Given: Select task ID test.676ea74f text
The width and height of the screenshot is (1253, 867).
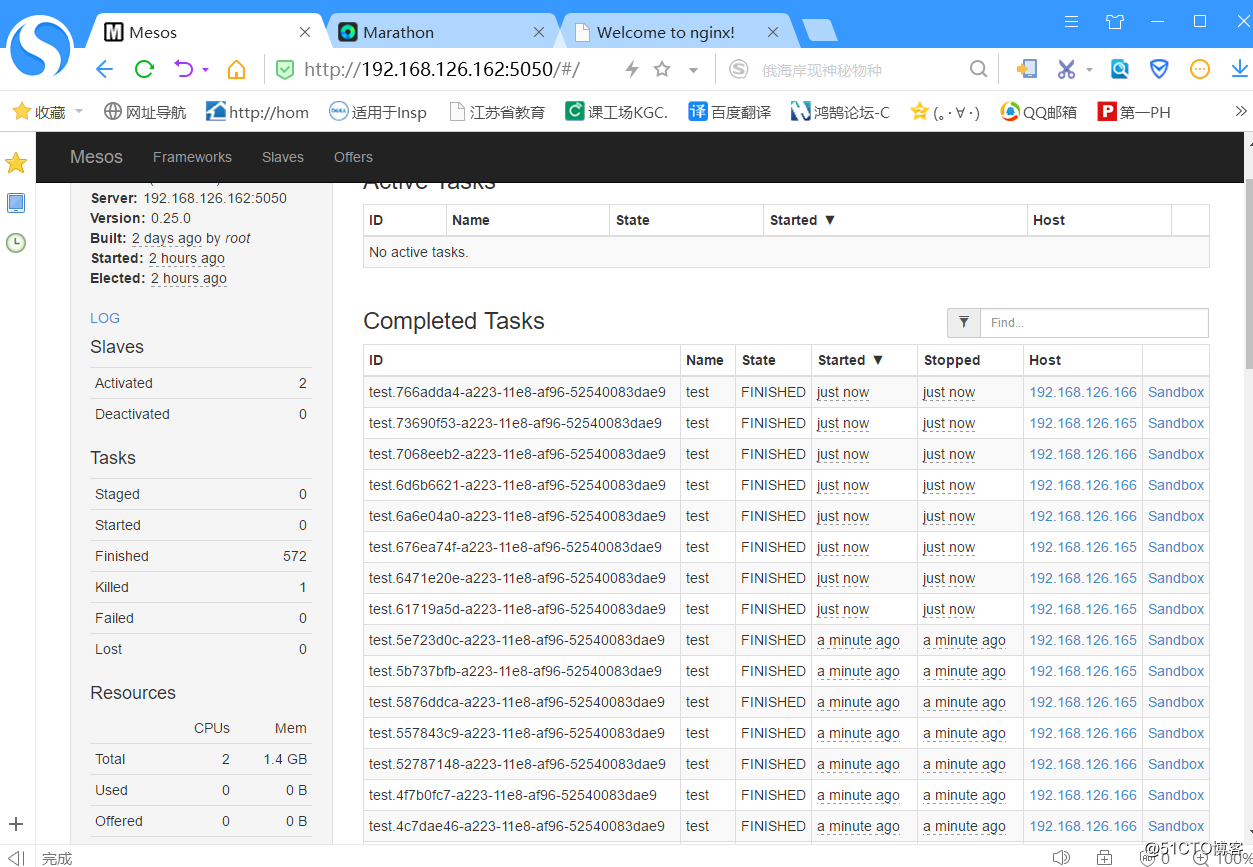Looking at the screenshot, I should (x=515, y=547).
